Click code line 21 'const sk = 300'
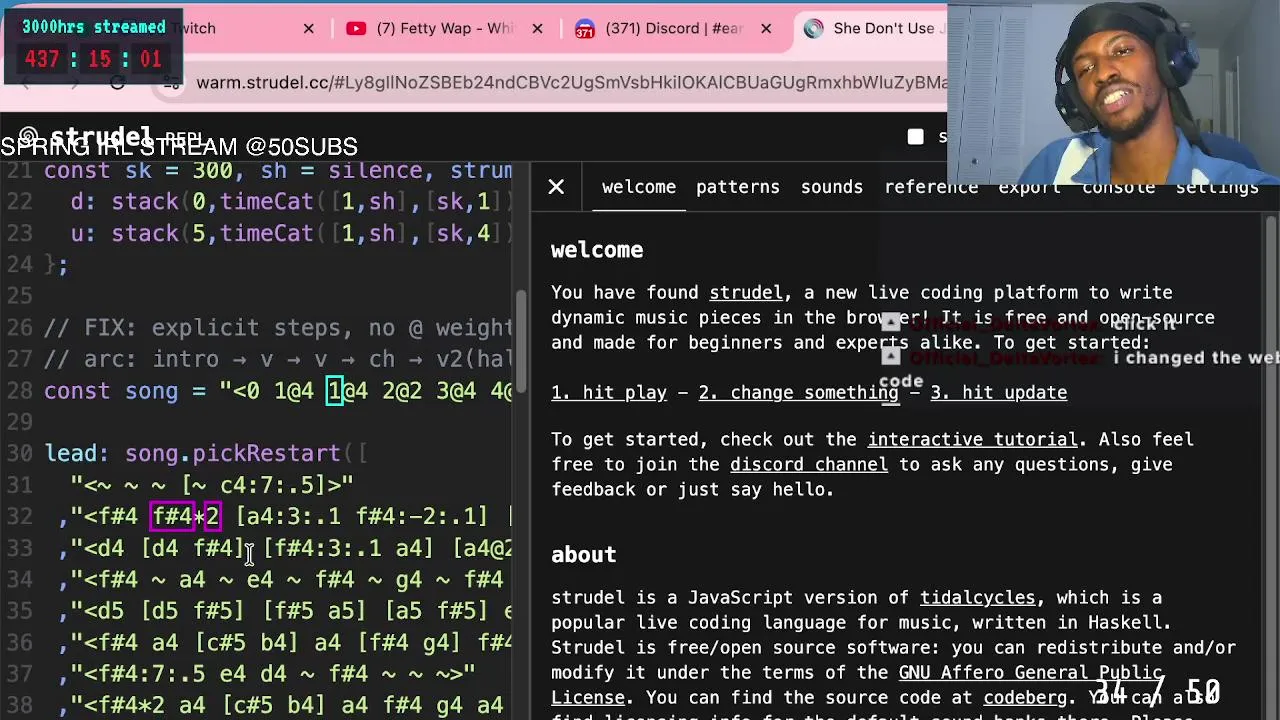 pos(278,171)
